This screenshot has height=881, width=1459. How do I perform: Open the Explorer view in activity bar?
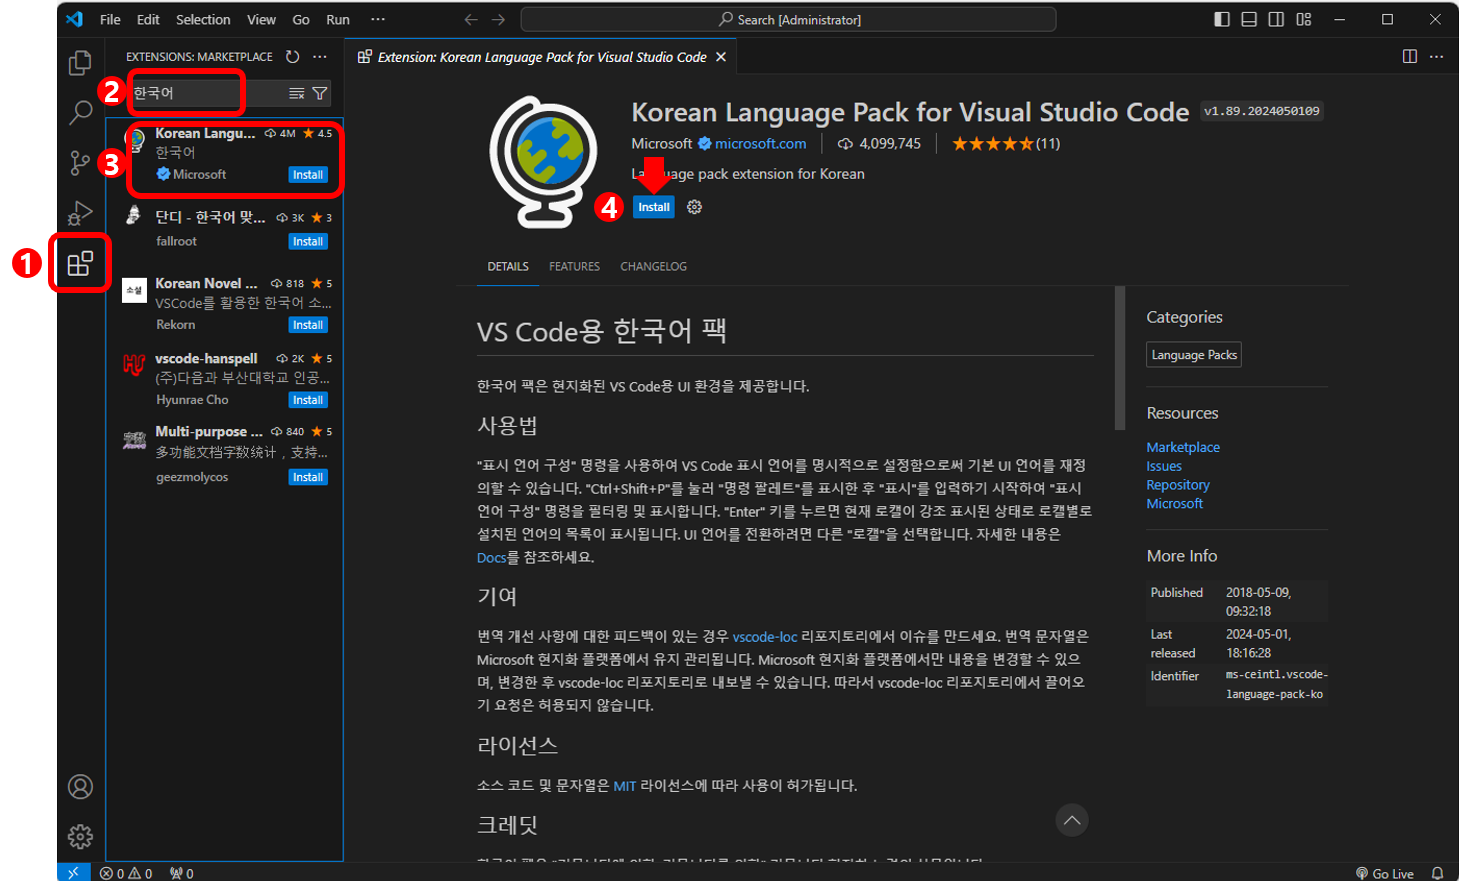tap(80, 63)
